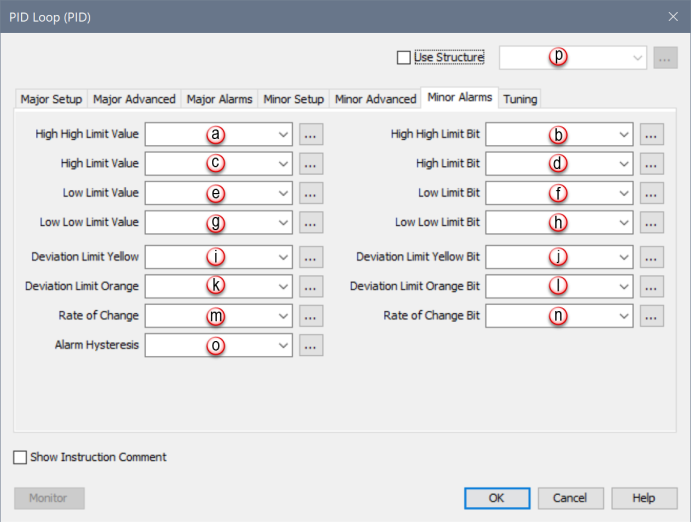This screenshot has width=691, height=522.
Task: Click ellipsis button beside Low Limit Value
Action: pos(311,193)
